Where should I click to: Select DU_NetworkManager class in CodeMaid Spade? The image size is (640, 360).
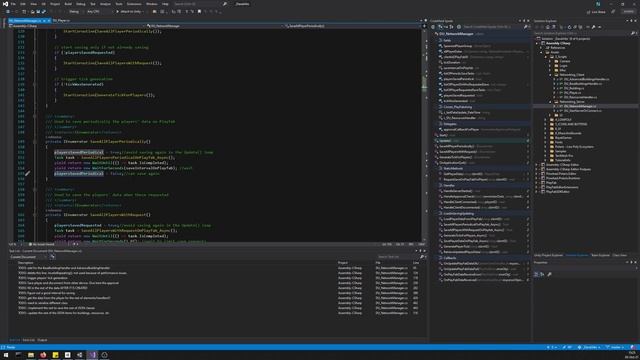(x=456, y=34)
